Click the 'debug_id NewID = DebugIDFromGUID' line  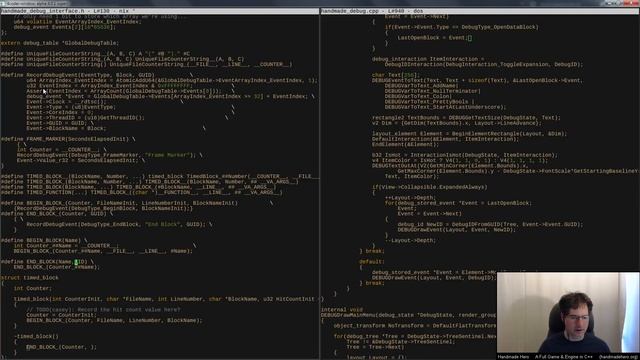(x=490, y=224)
